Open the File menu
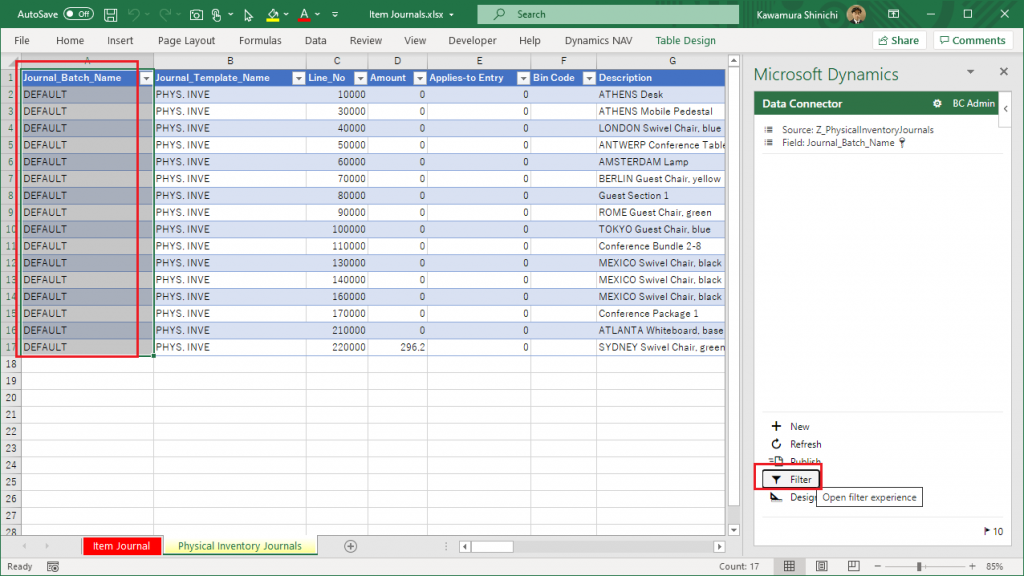Screen dimensions: 1024x576 coord(22,40)
